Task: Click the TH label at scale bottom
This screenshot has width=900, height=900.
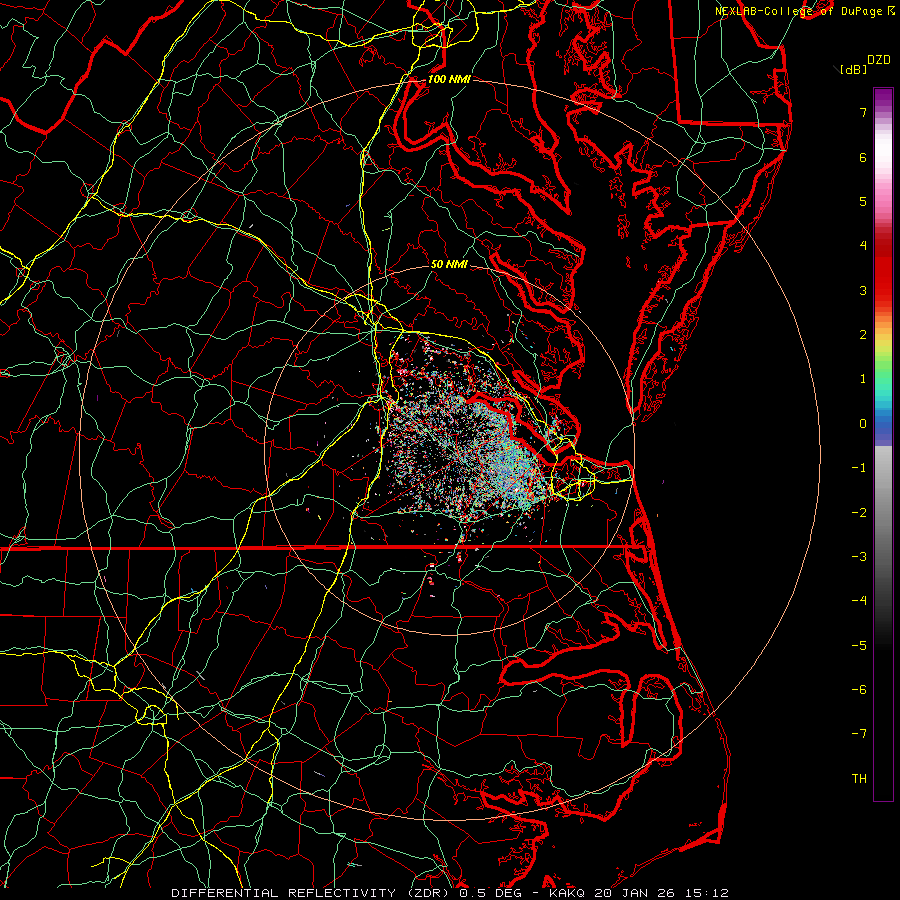Action: [859, 779]
